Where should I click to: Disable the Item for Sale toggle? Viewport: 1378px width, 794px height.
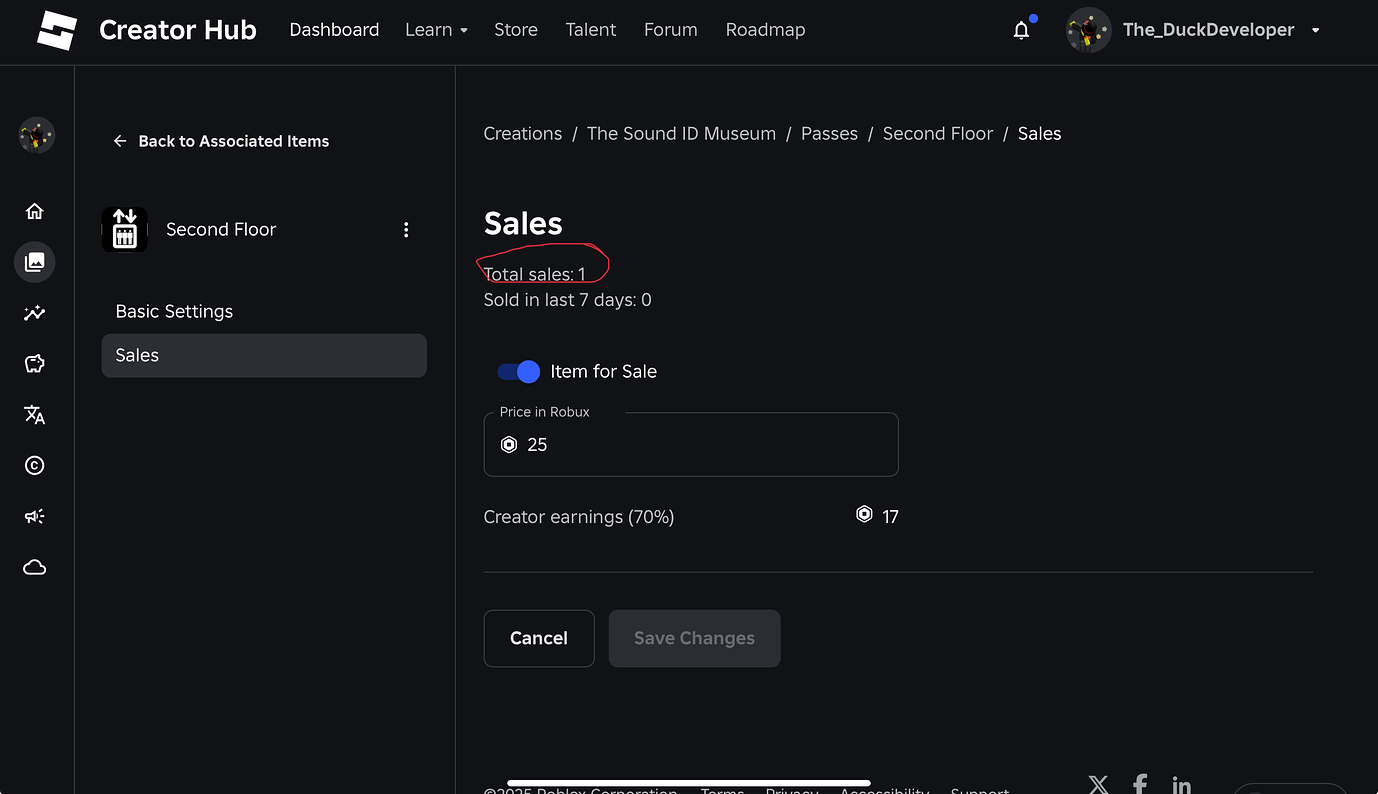click(518, 371)
